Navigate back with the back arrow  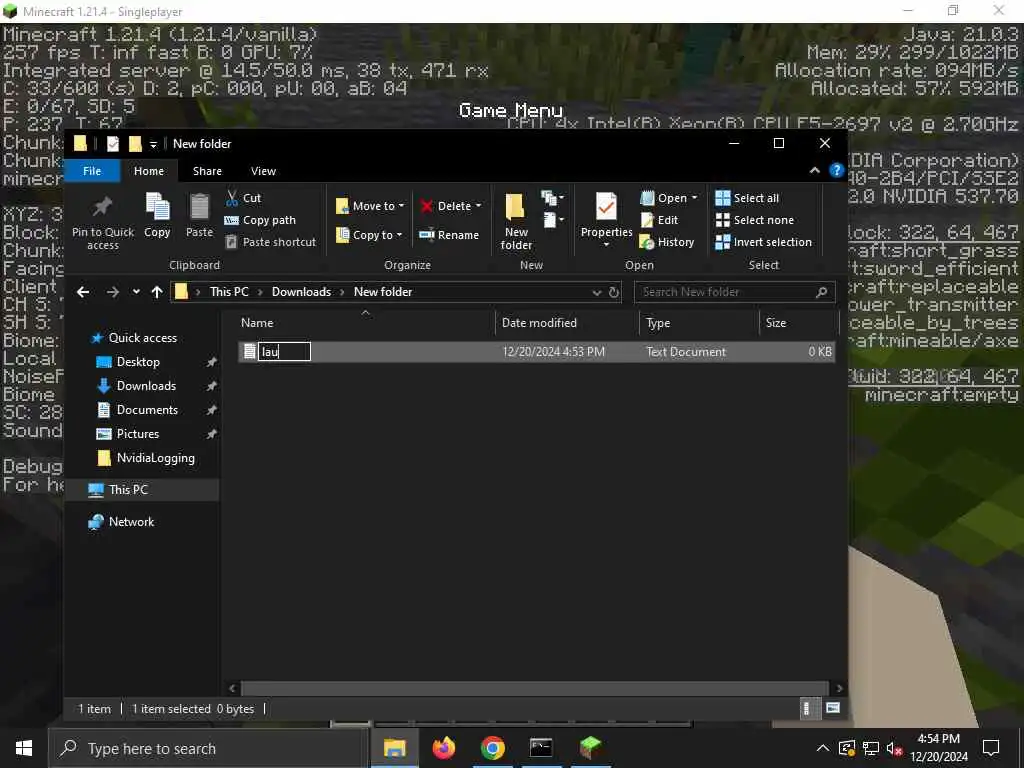[x=83, y=292]
